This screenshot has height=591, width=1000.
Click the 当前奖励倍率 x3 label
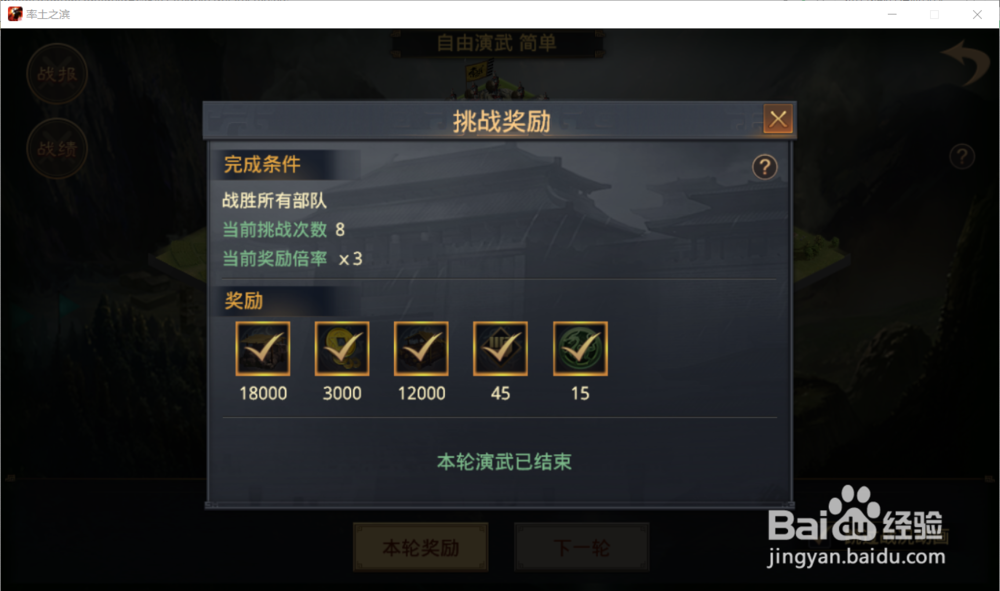point(292,258)
